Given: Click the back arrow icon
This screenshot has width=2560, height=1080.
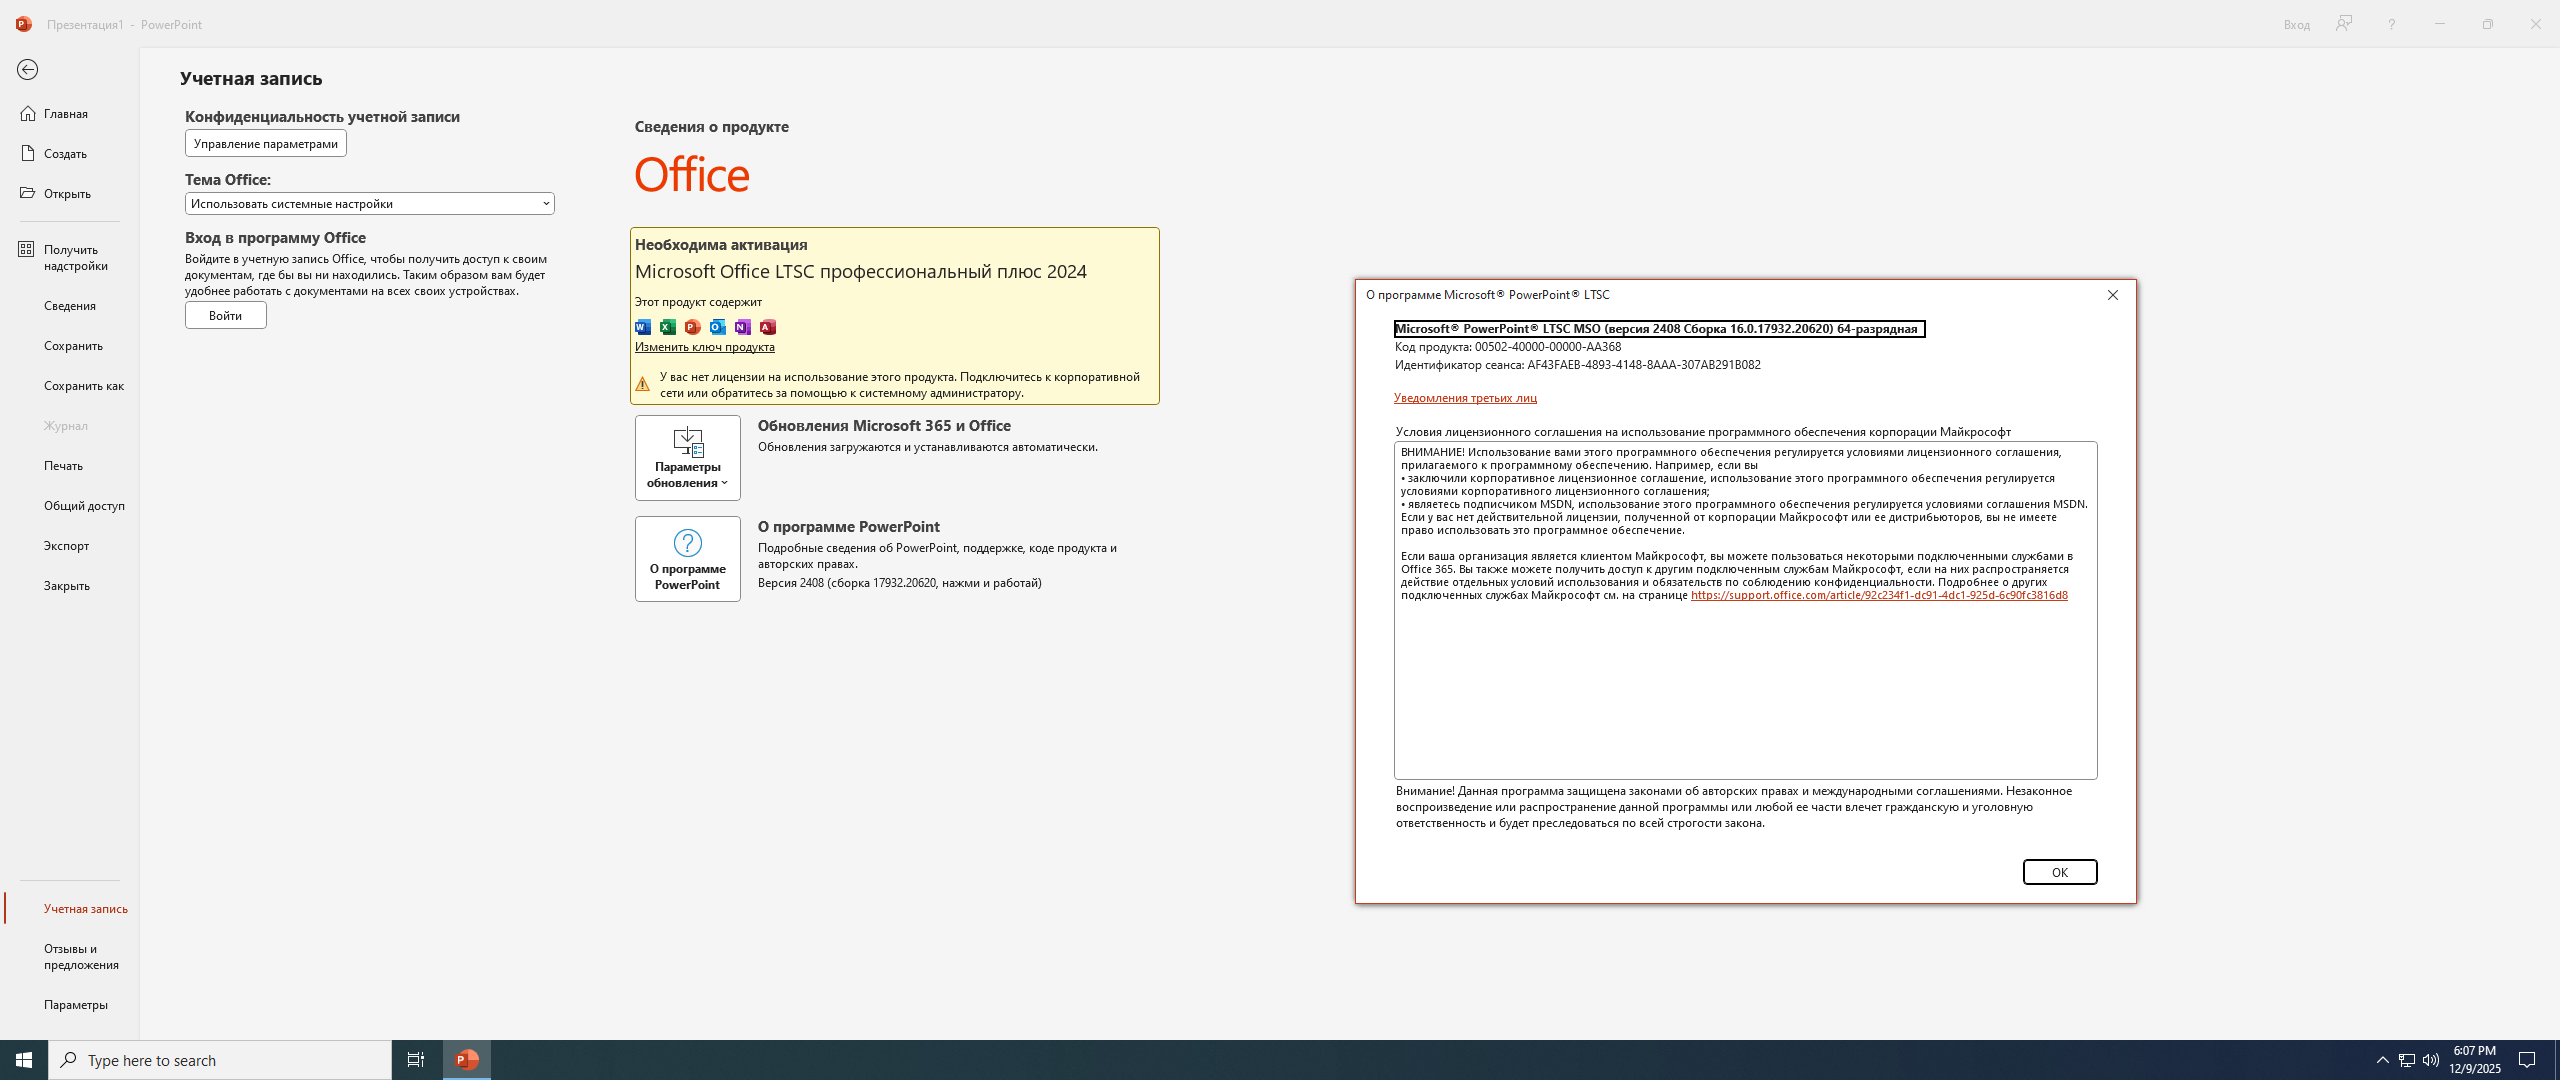Looking at the screenshot, I should click(x=27, y=69).
